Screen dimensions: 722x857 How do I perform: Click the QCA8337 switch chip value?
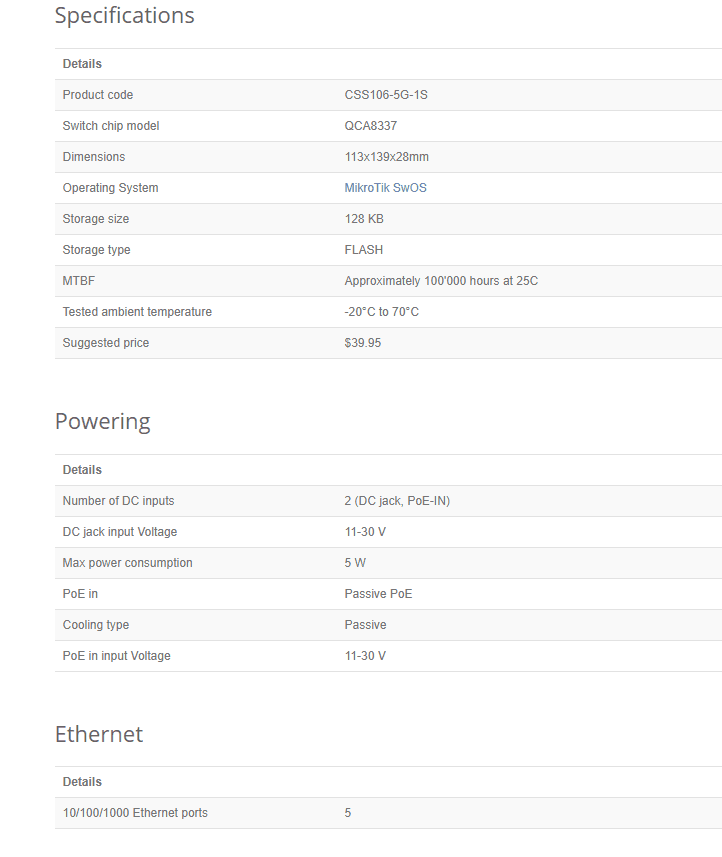pos(370,126)
